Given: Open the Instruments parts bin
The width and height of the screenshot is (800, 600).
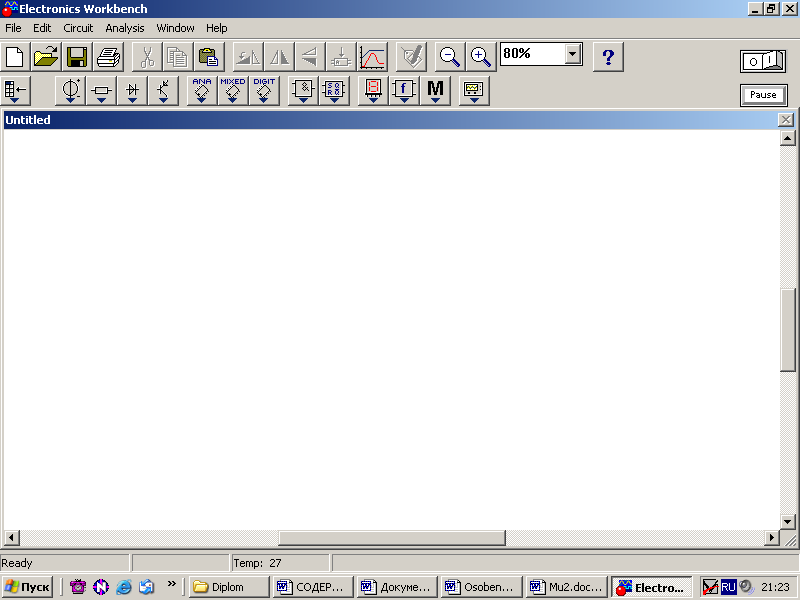Looking at the screenshot, I should [x=474, y=91].
